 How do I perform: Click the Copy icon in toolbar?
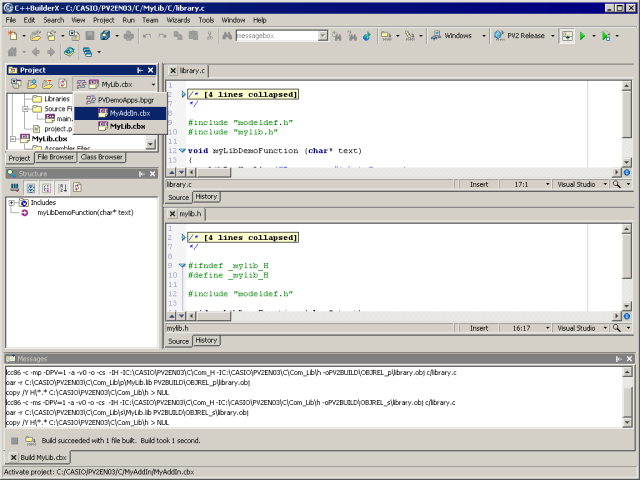(178, 36)
